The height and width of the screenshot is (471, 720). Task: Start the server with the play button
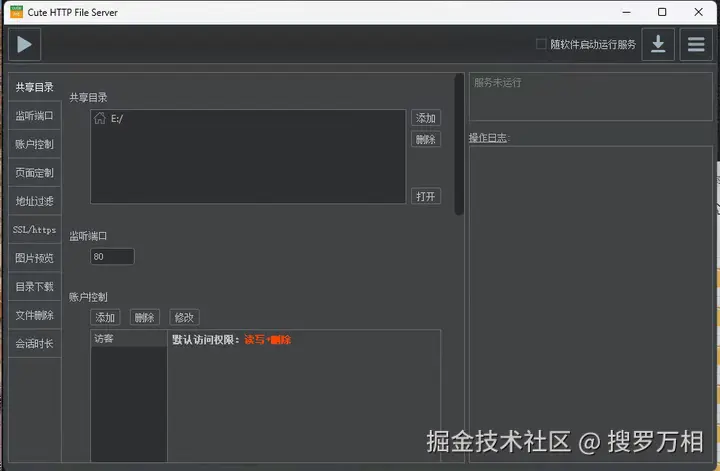(x=24, y=45)
